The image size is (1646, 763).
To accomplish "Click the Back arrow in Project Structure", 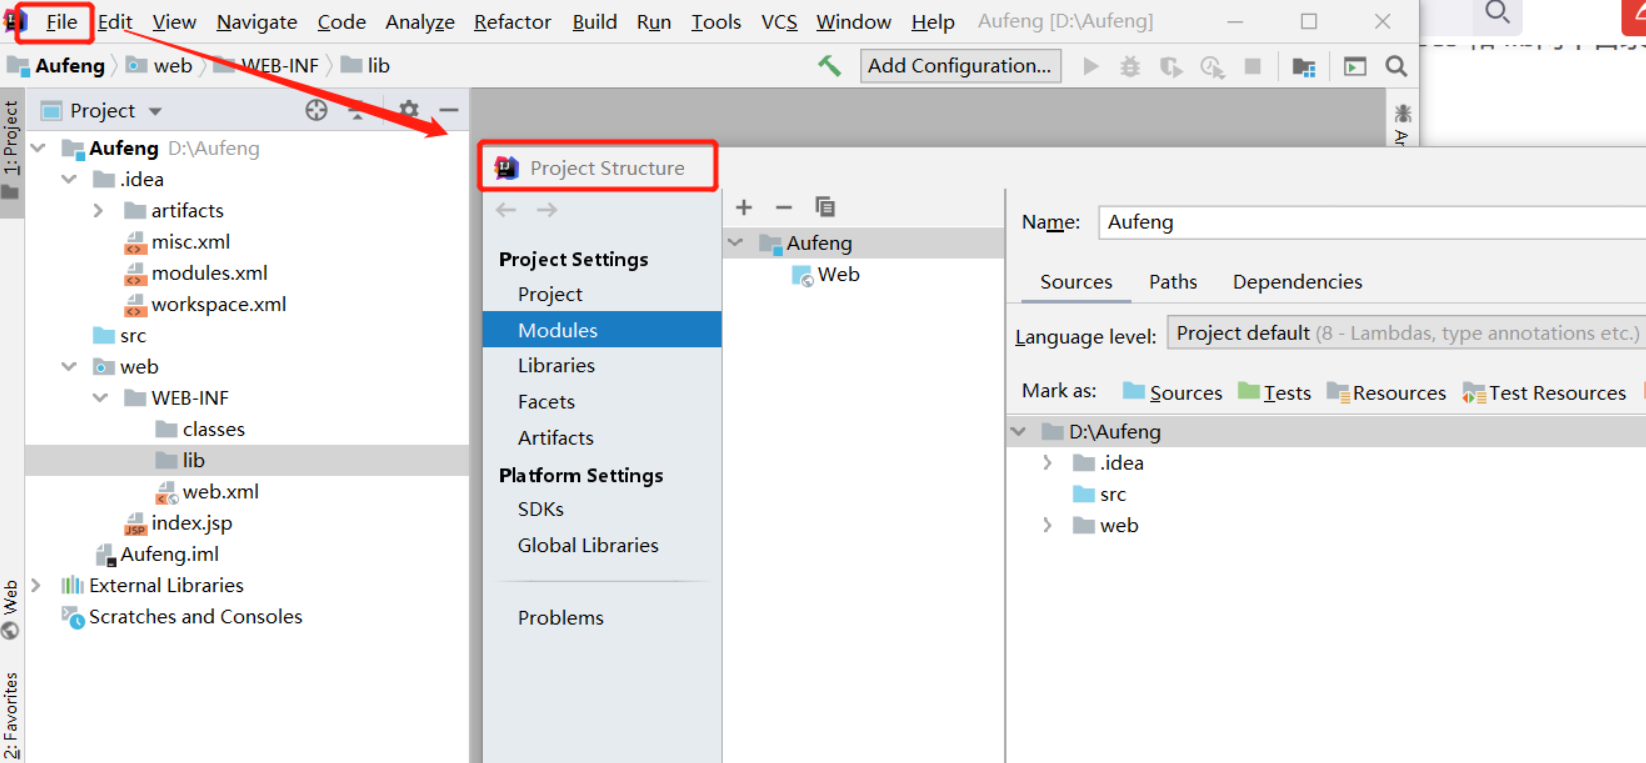I will (x=506, y=209).
